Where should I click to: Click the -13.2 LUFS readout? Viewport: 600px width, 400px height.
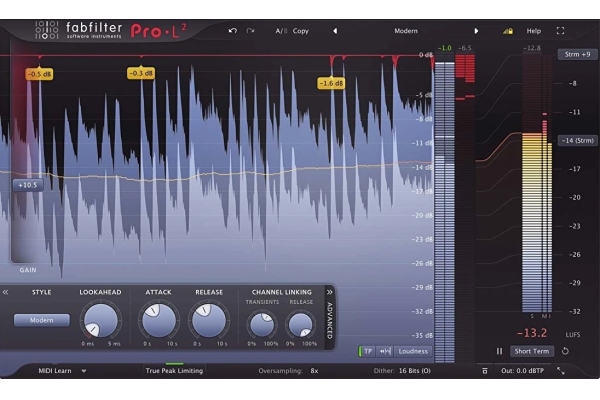pos(532,333)
